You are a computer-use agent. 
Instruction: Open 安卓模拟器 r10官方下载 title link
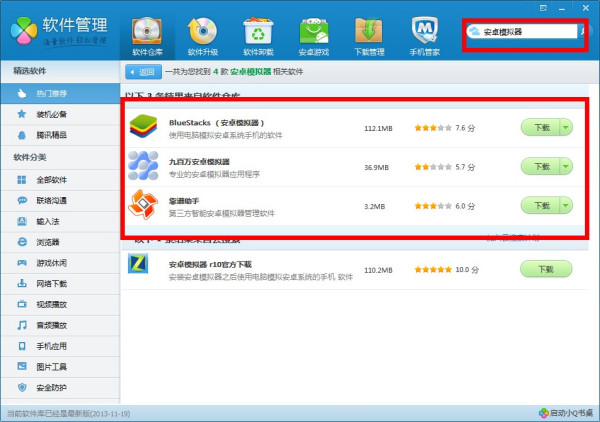coord(210,264)
